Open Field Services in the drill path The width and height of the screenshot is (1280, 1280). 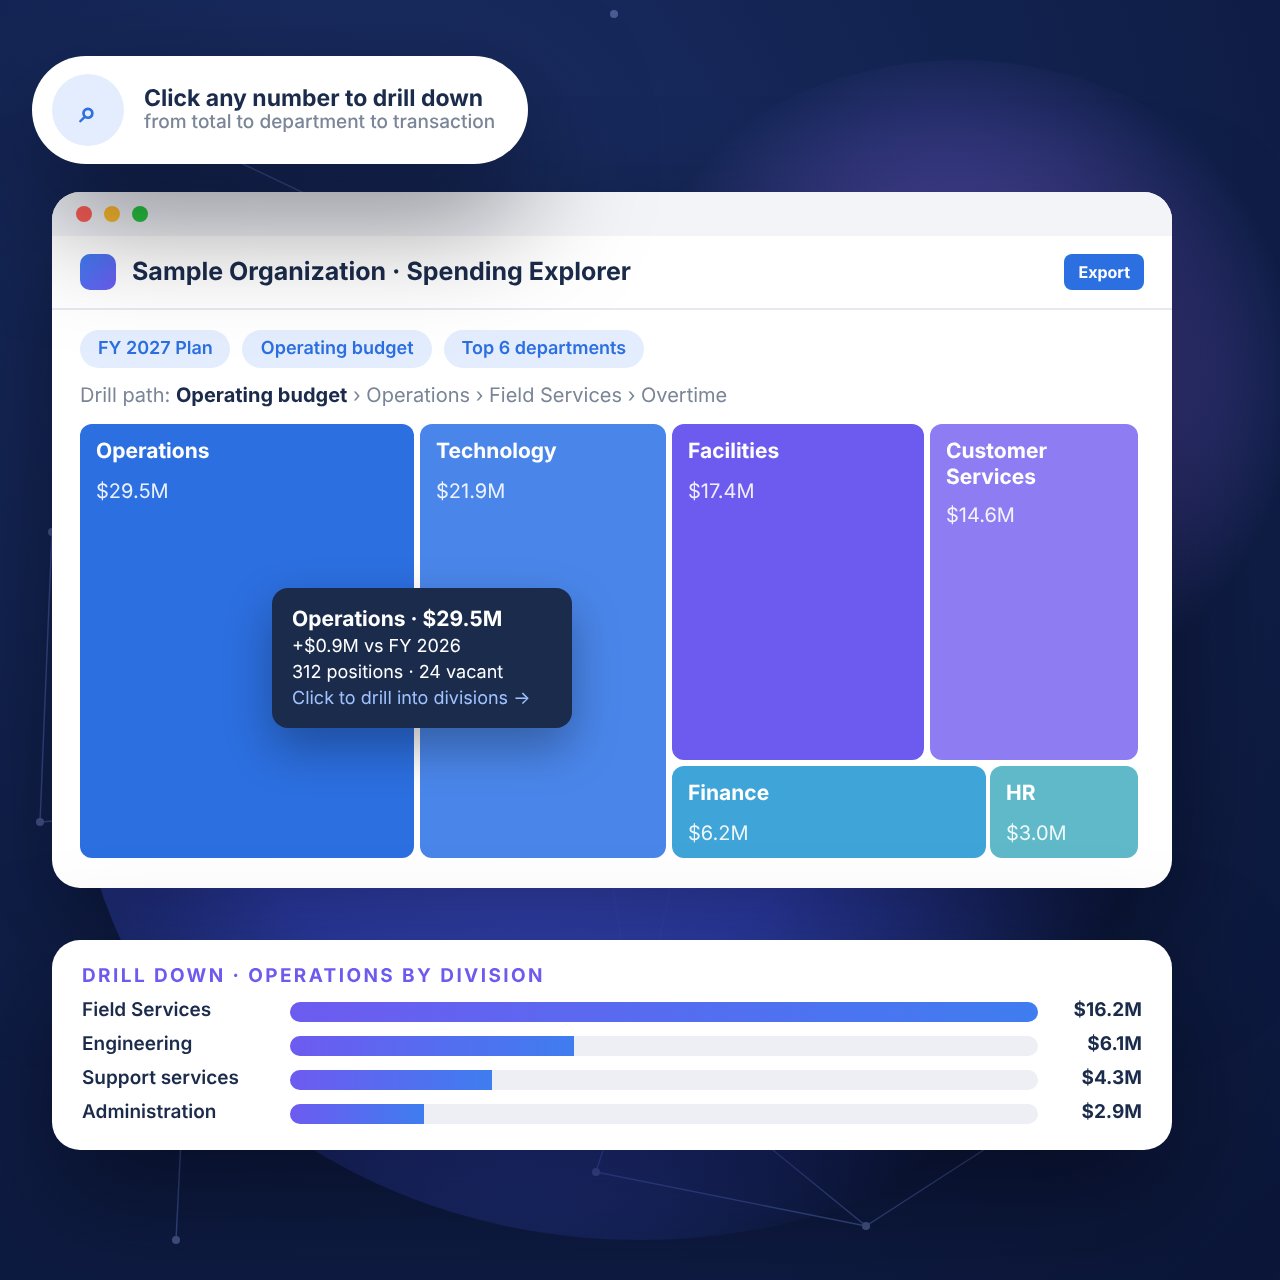tap(555, 395)
